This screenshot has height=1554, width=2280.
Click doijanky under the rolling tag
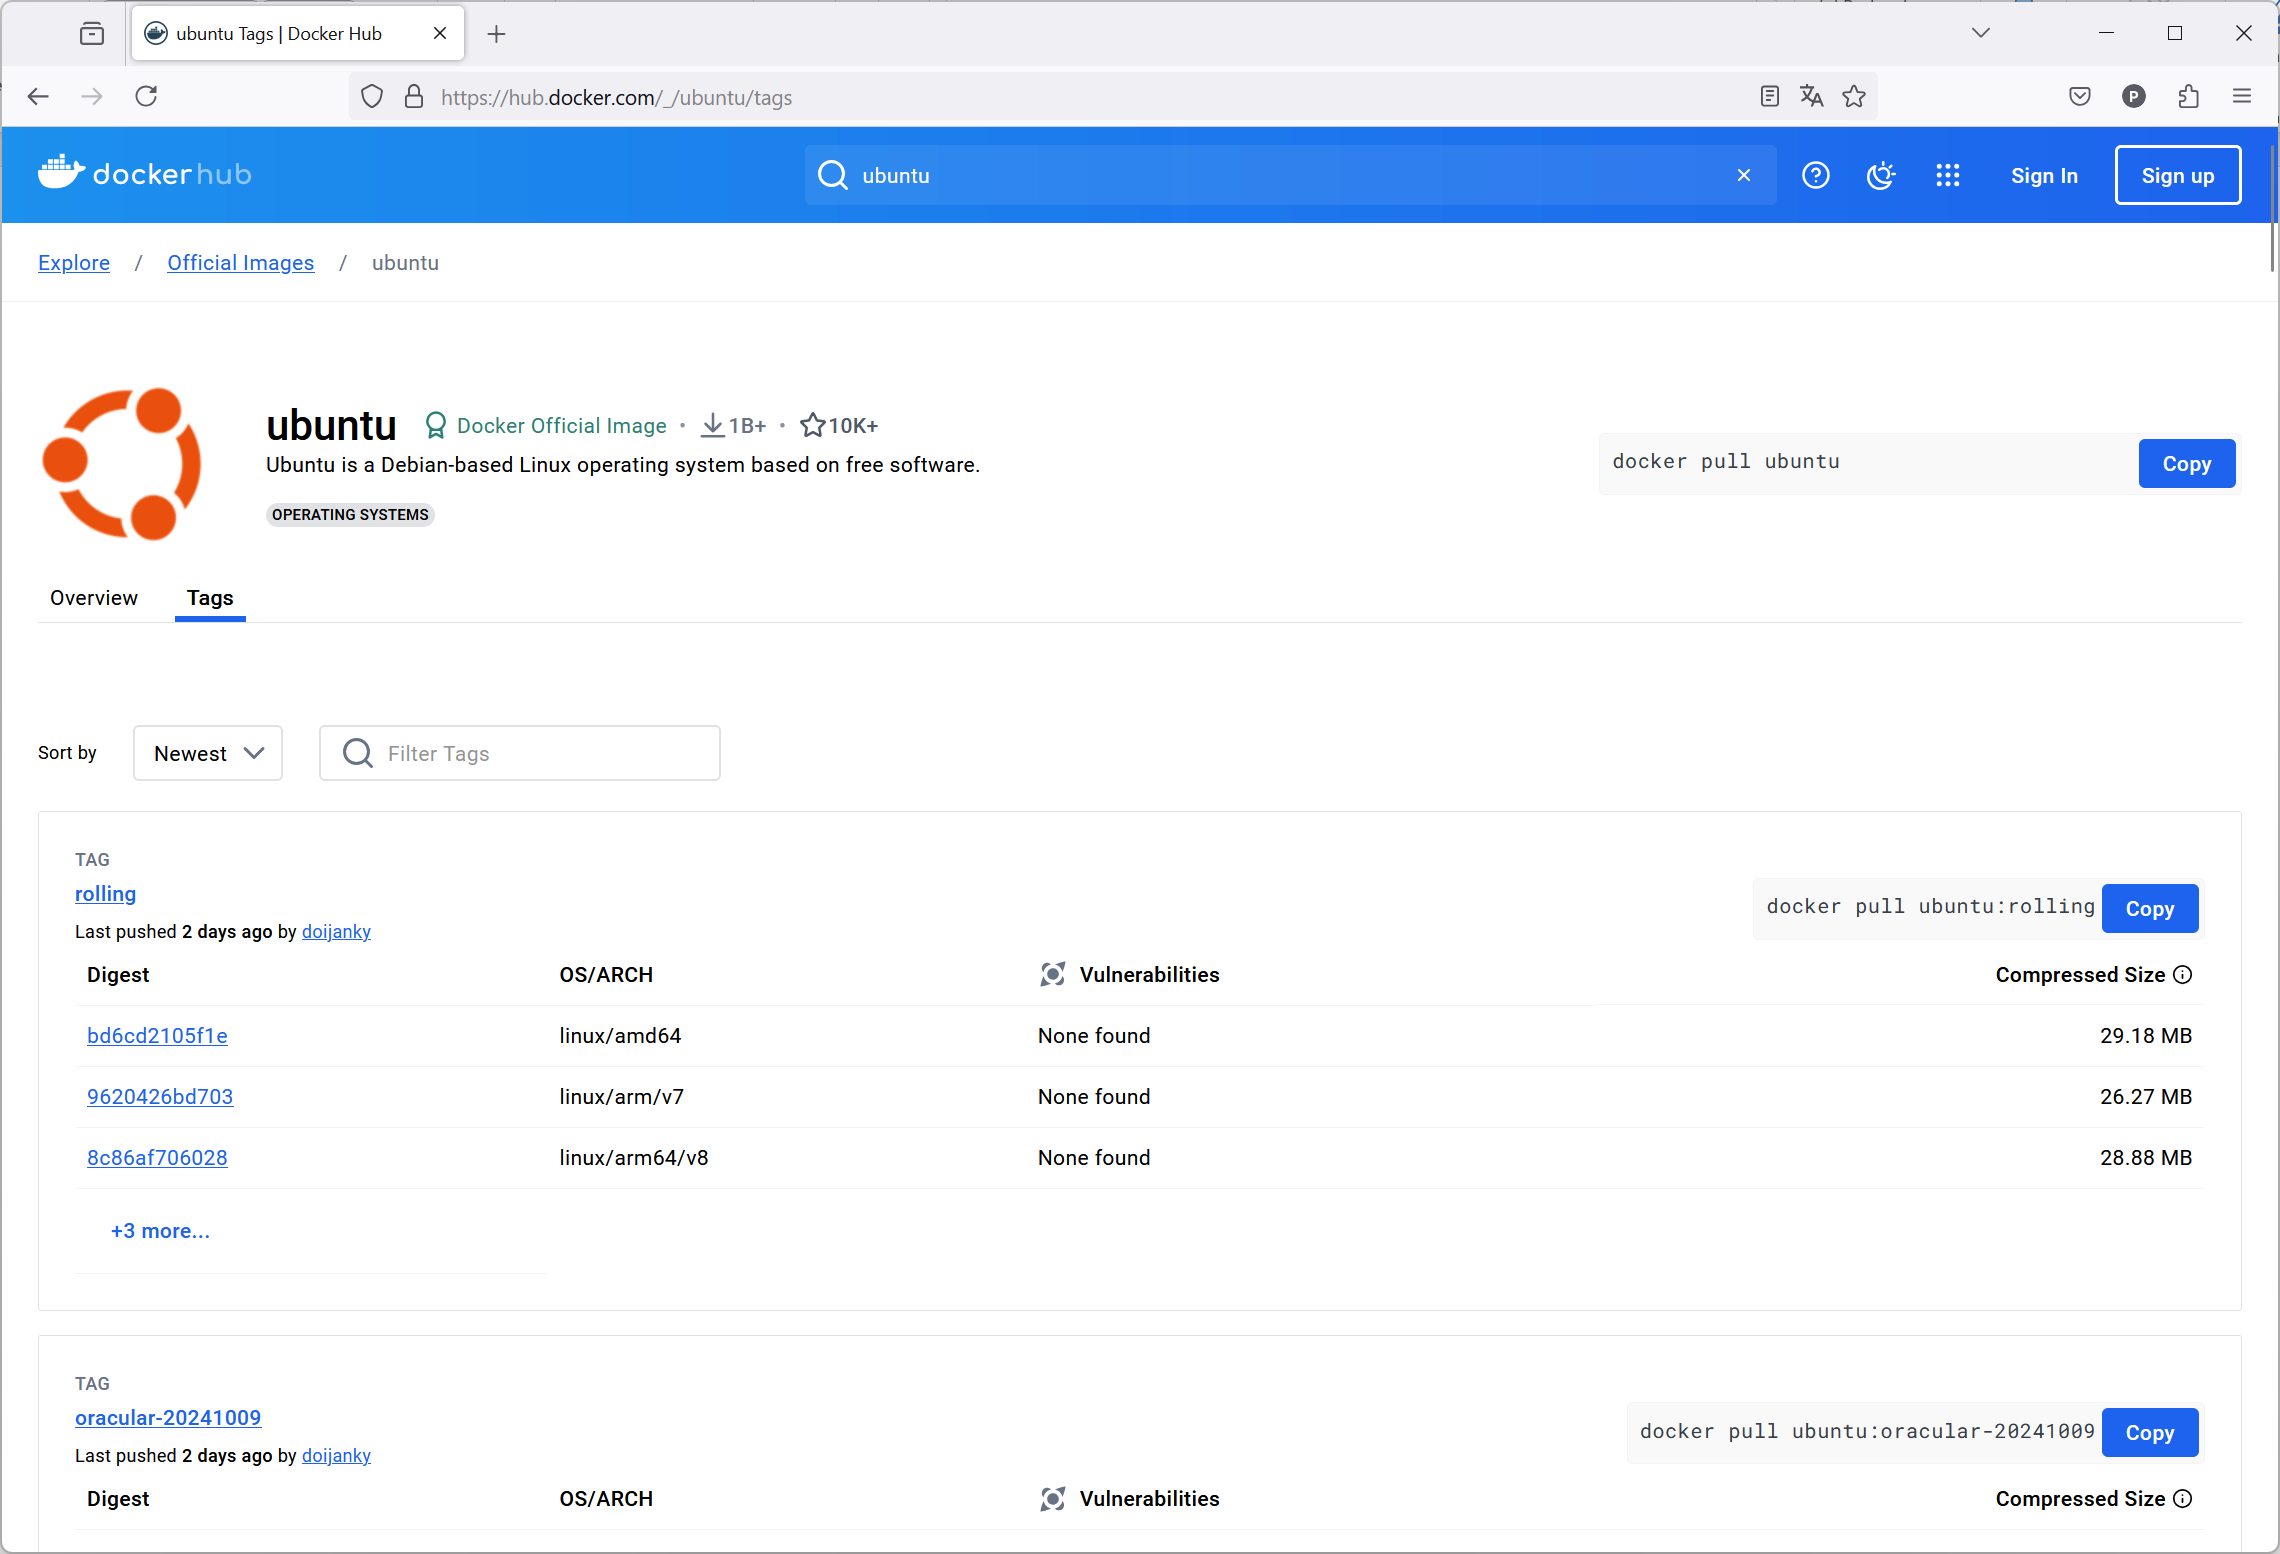(x=336, y=932)
